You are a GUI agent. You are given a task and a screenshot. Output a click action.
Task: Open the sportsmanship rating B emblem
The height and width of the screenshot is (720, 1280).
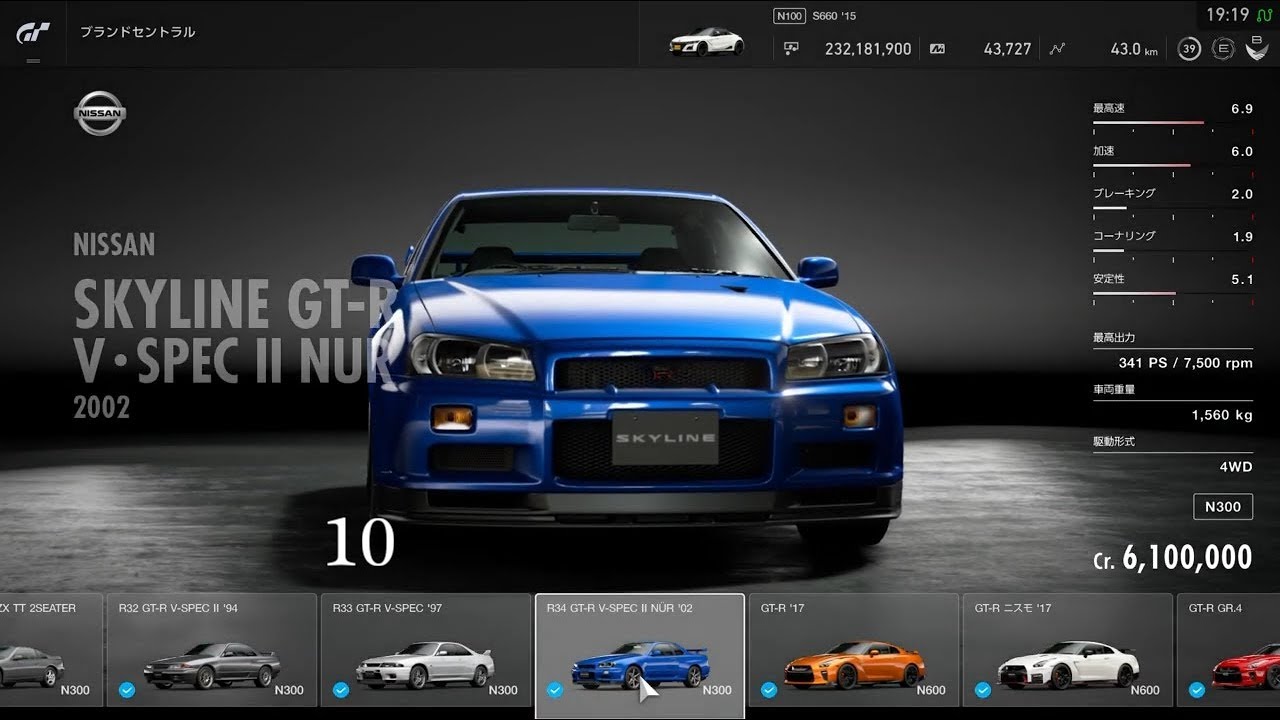(1256, 47)
